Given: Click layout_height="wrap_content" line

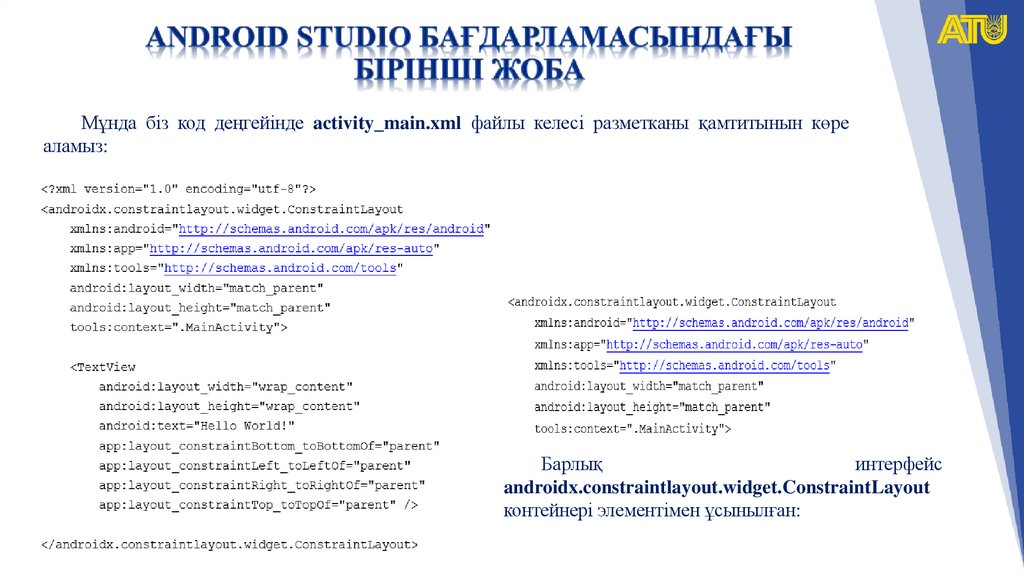Looking at the screenshot, I should click(229, 406).
